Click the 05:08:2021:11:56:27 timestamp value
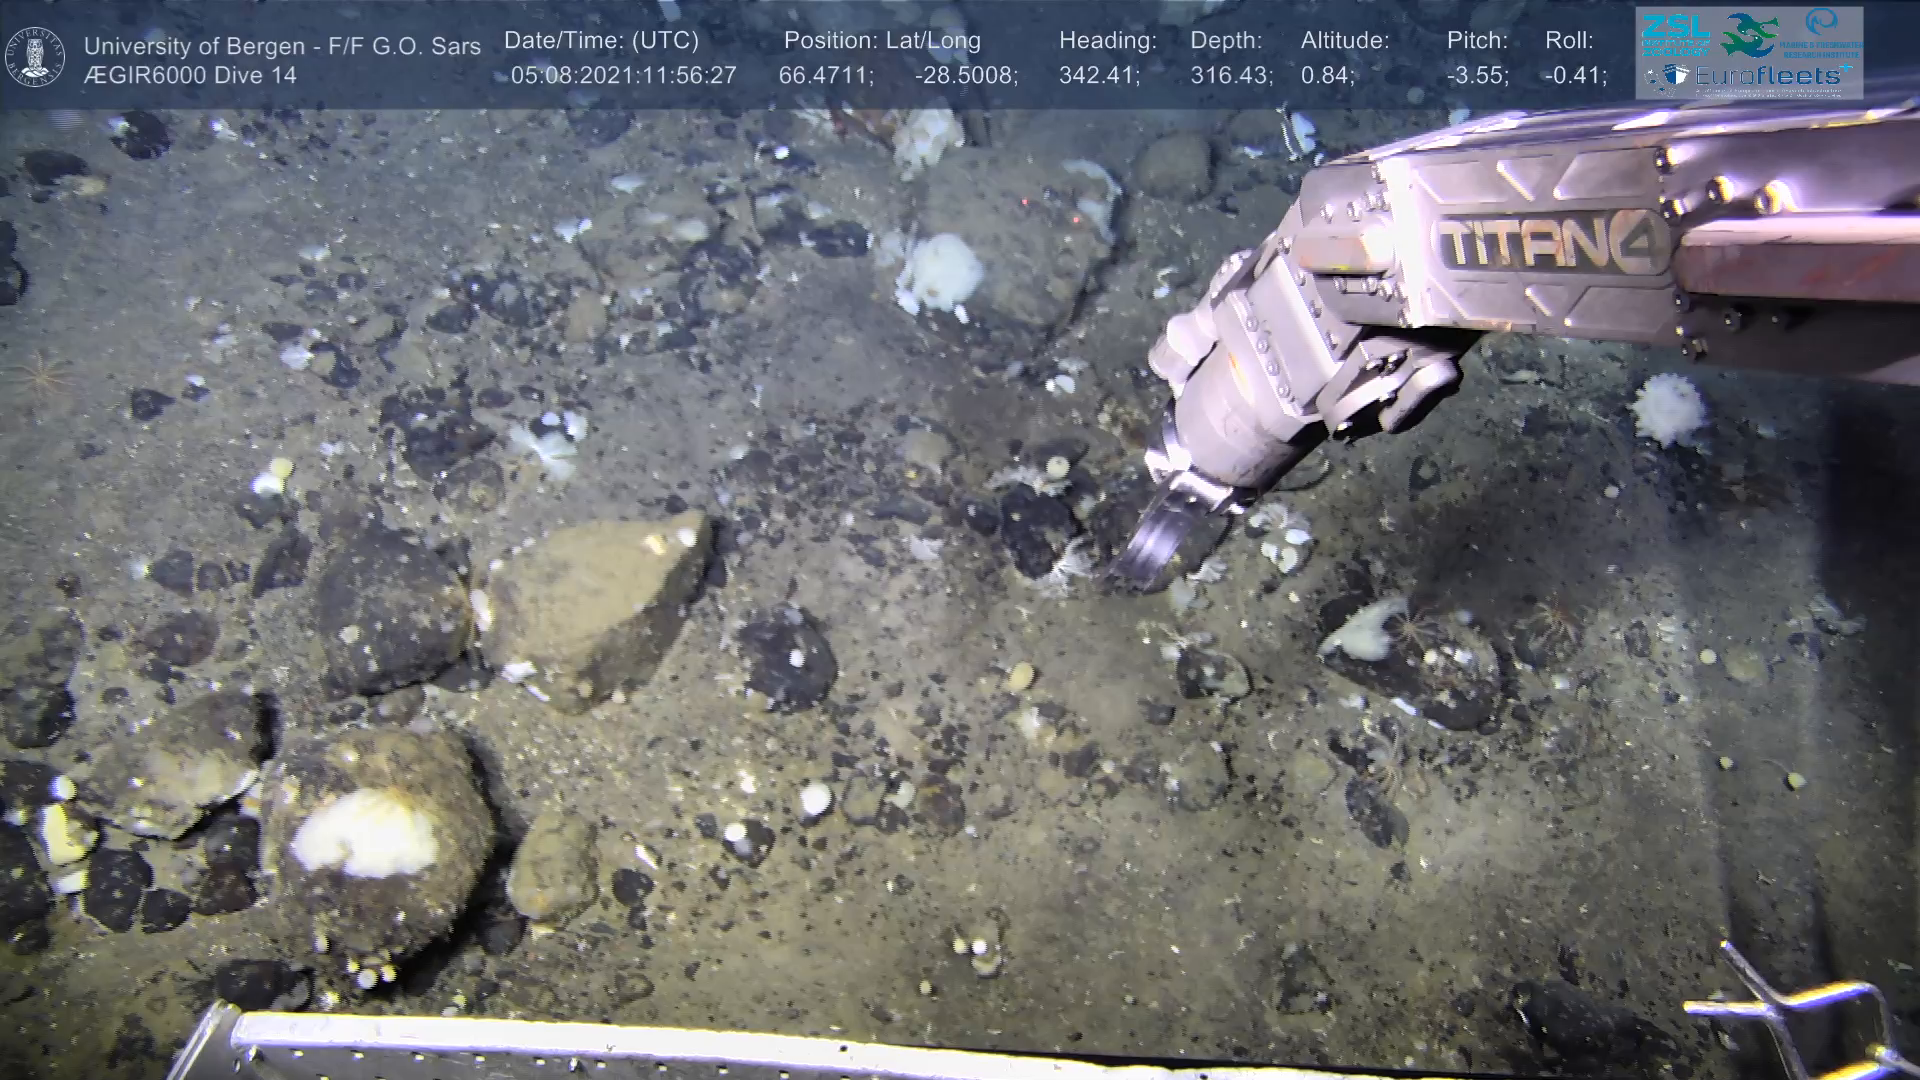This screenshot has width=1920, height=1080. coord(623,76)
